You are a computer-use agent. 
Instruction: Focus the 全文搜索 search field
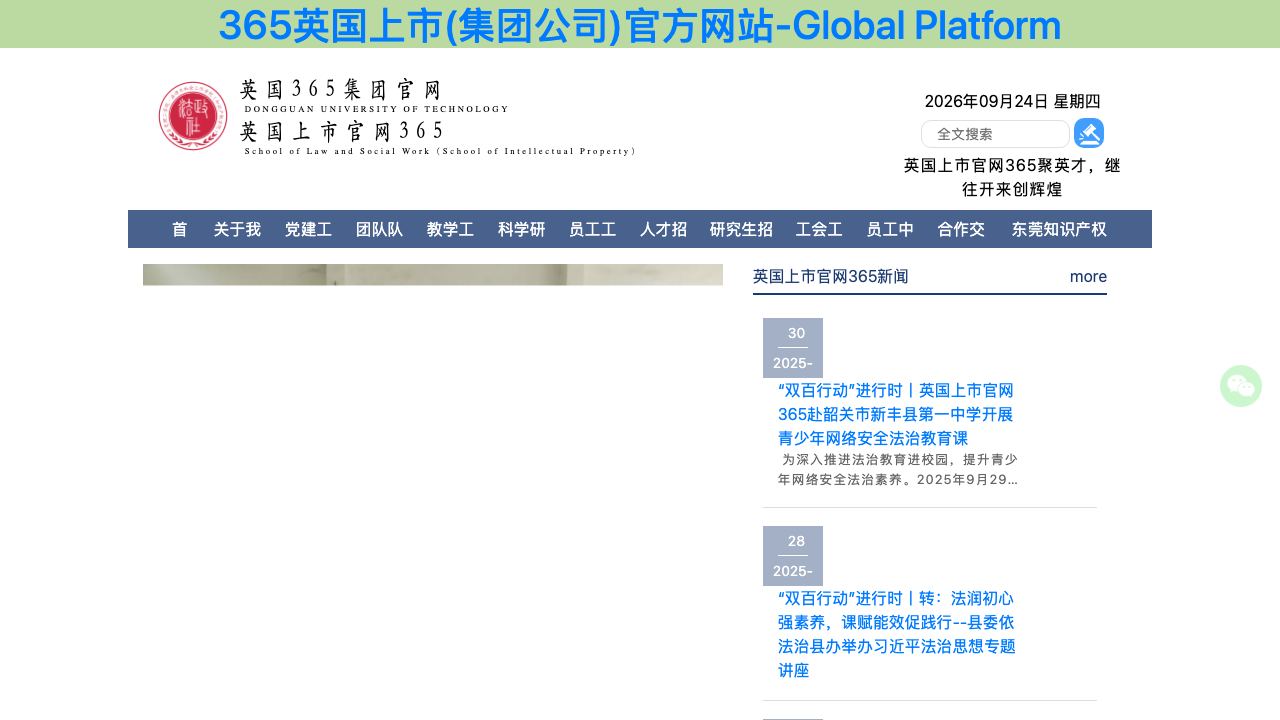point(995,134)
